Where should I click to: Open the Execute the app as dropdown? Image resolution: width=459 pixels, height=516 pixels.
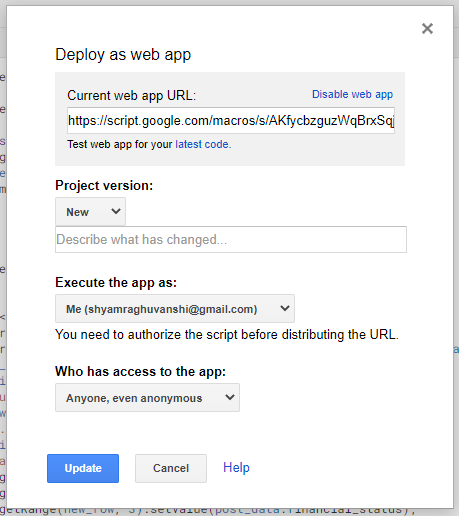(175, 308)
